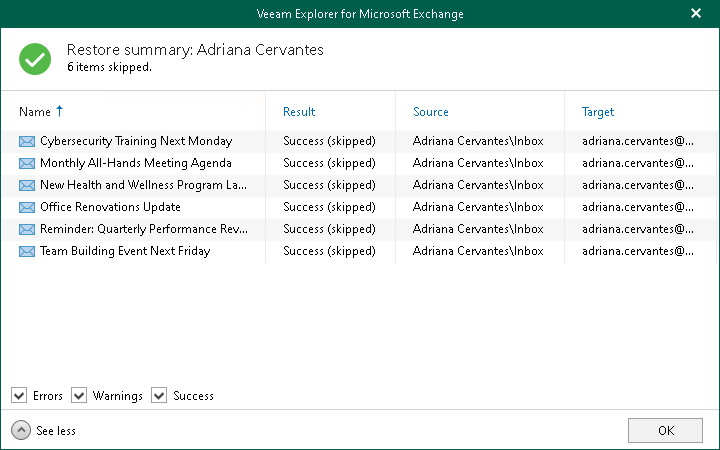Image resolution: width=720 pixels, height=450 pixels.
Task: Sort the list by Result column
Action: [x=299, y=112]
